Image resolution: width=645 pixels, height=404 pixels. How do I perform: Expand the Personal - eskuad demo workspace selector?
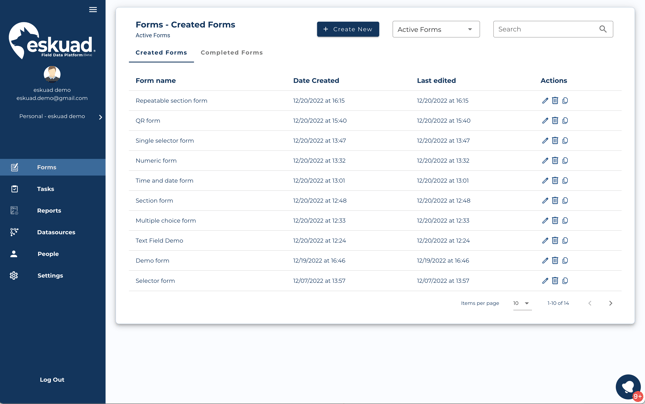(60, 117)
